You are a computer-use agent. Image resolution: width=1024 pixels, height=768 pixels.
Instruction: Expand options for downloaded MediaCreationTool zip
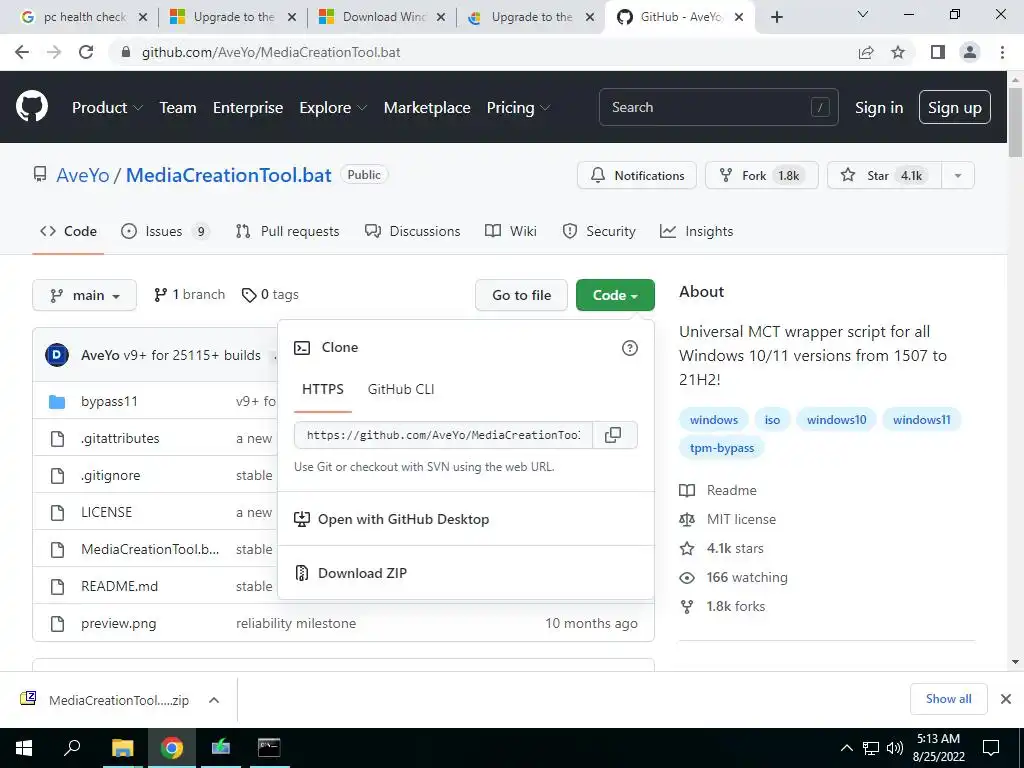pos(214,700)
